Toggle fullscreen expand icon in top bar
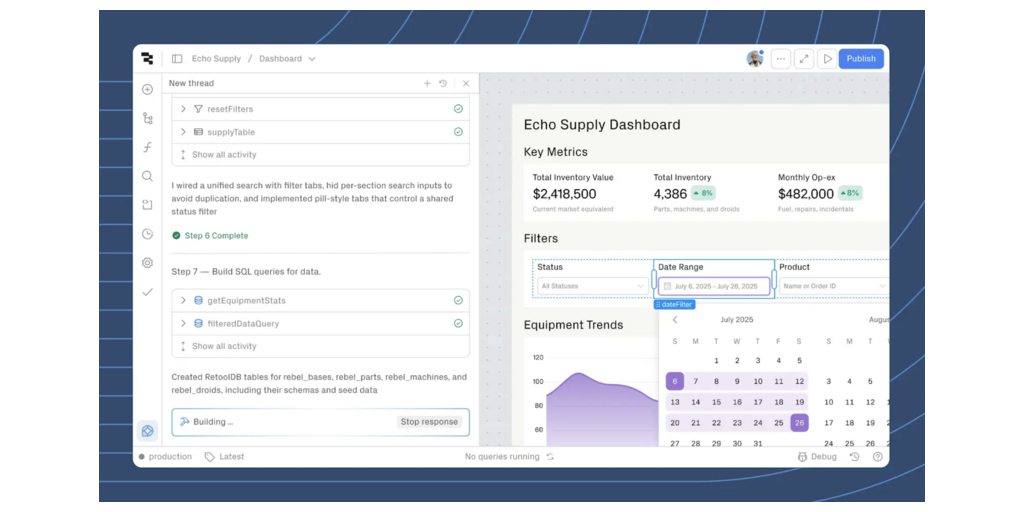Screen dimensions: 1024x512 tap(804, 59)
